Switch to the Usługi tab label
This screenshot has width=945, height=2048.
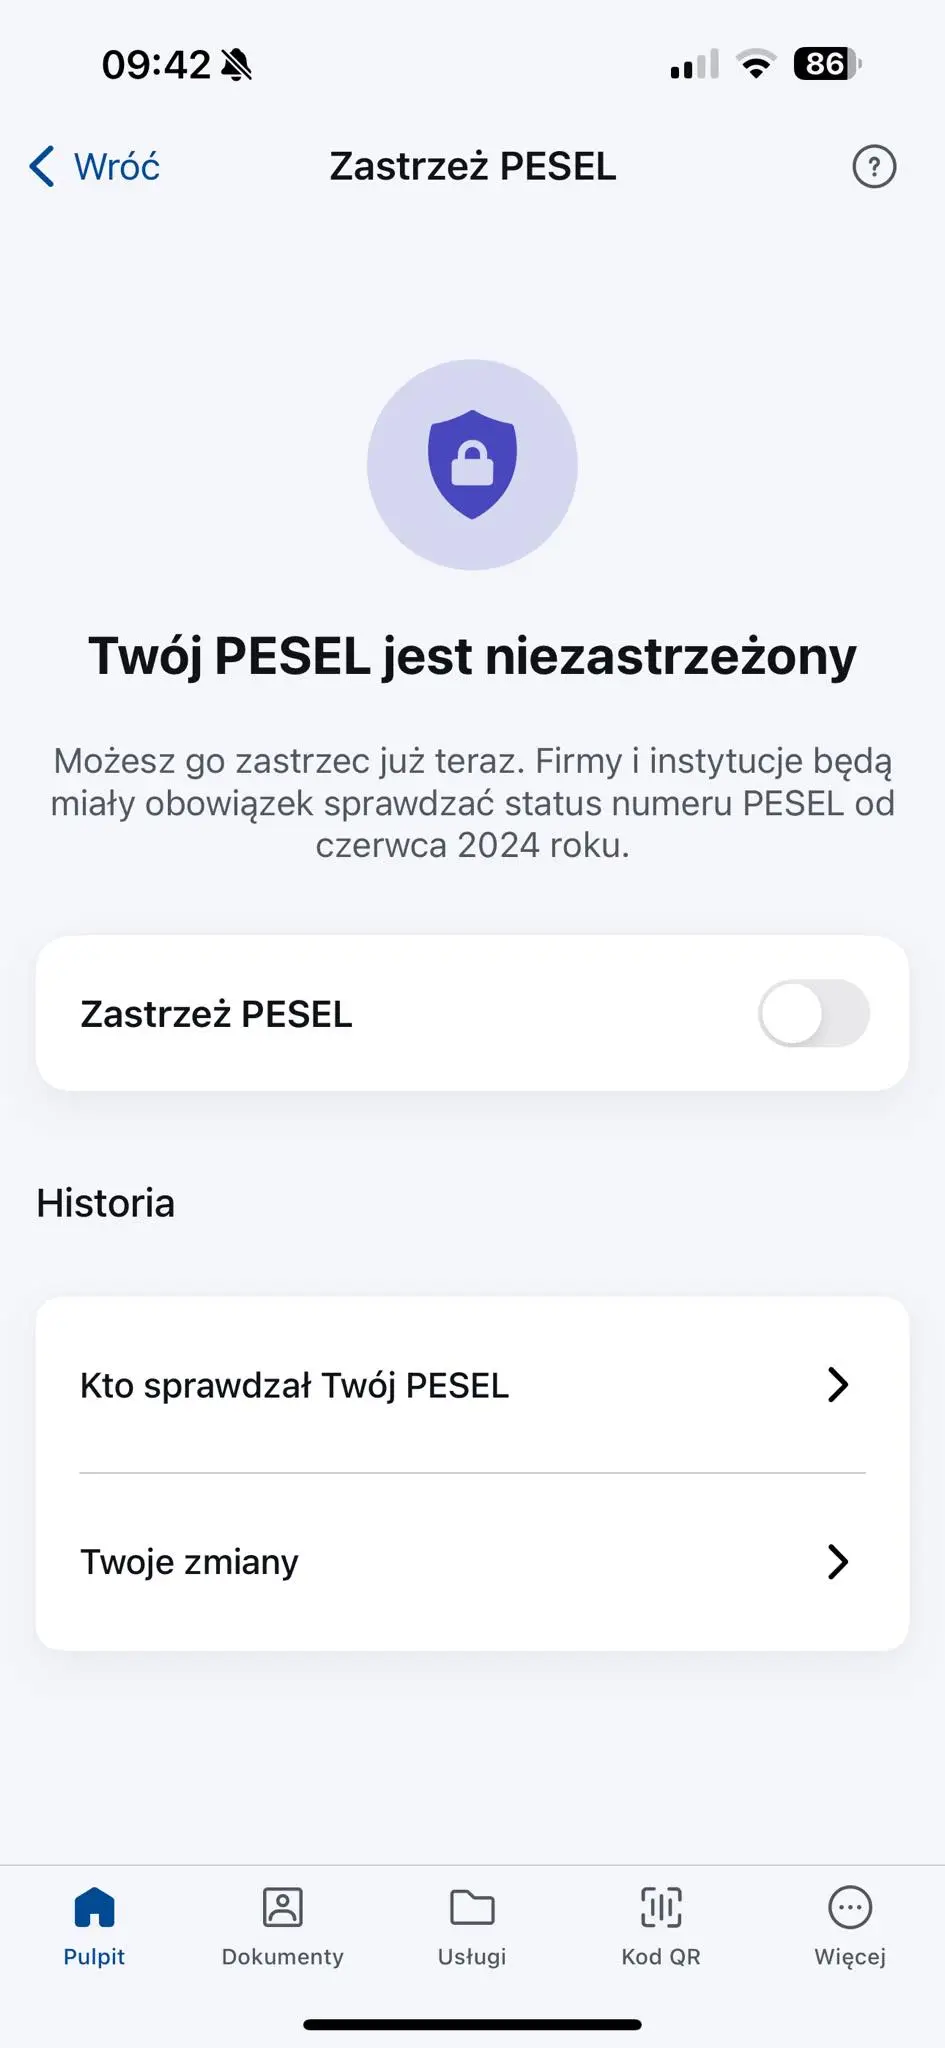(472, 1957)
